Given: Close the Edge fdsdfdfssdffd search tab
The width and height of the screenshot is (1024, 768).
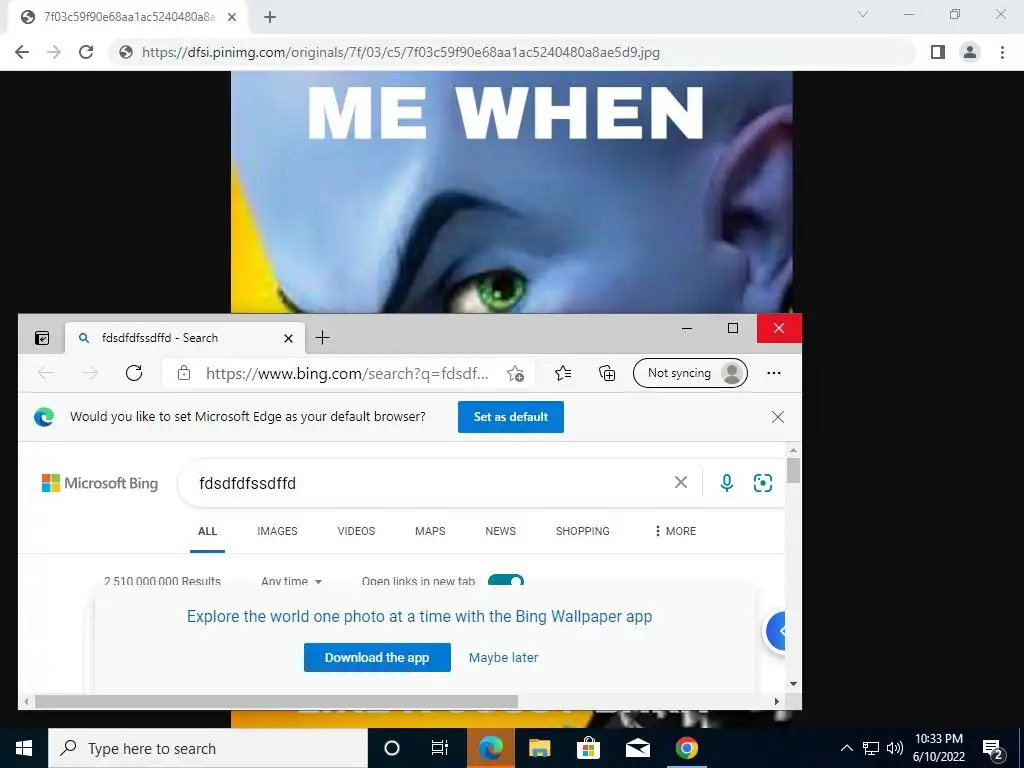Looking at the screenshot, I should (288, 338).
